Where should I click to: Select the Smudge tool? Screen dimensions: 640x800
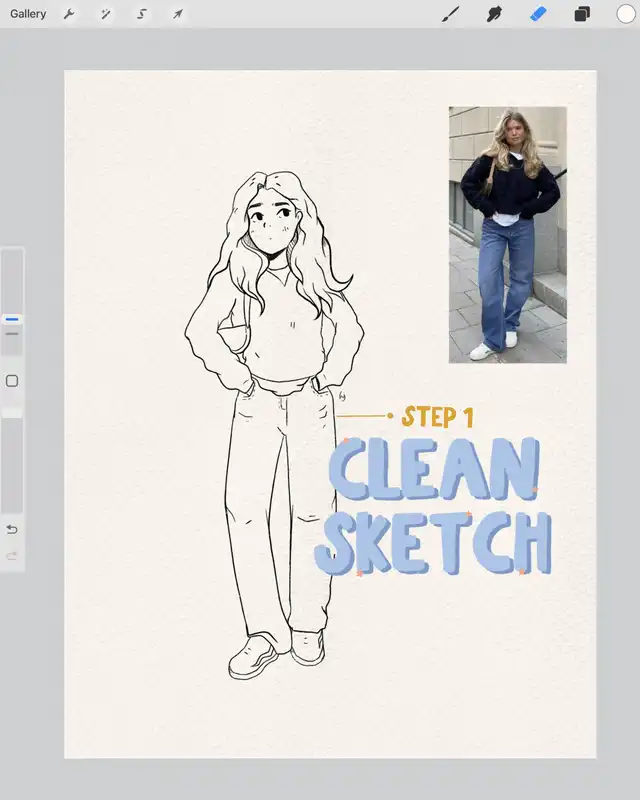click(494, 14)
